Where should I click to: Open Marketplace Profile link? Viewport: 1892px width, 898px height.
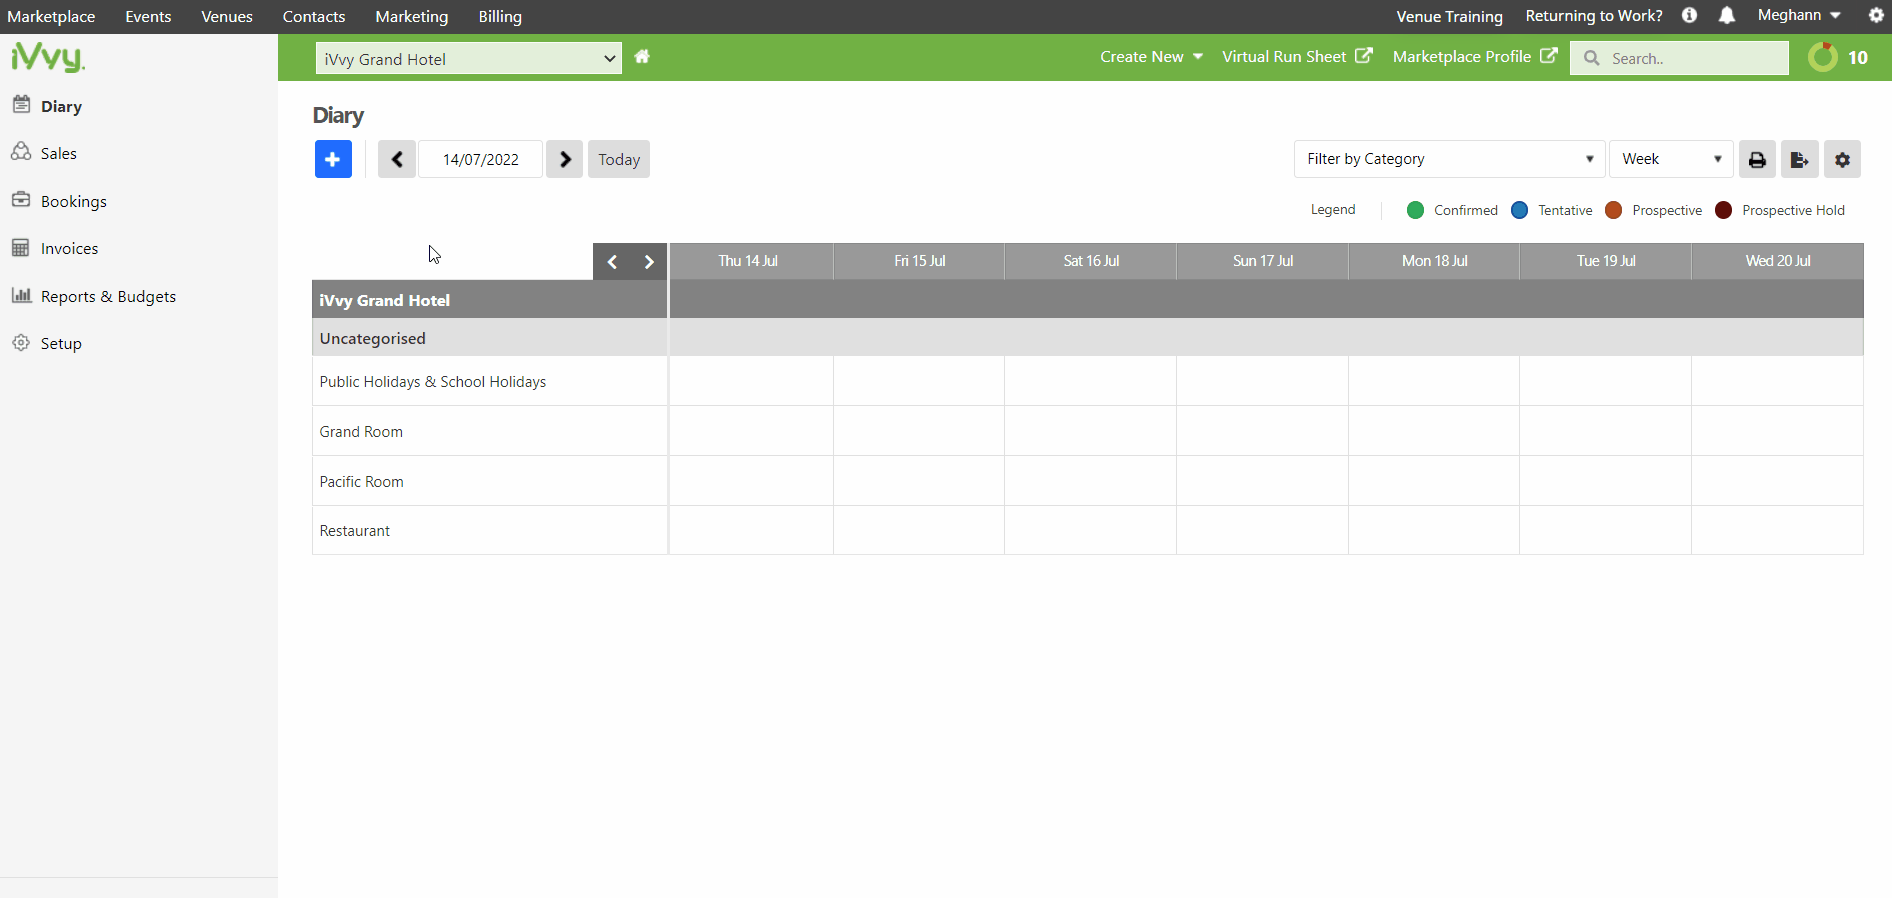tap(1475, 57)
